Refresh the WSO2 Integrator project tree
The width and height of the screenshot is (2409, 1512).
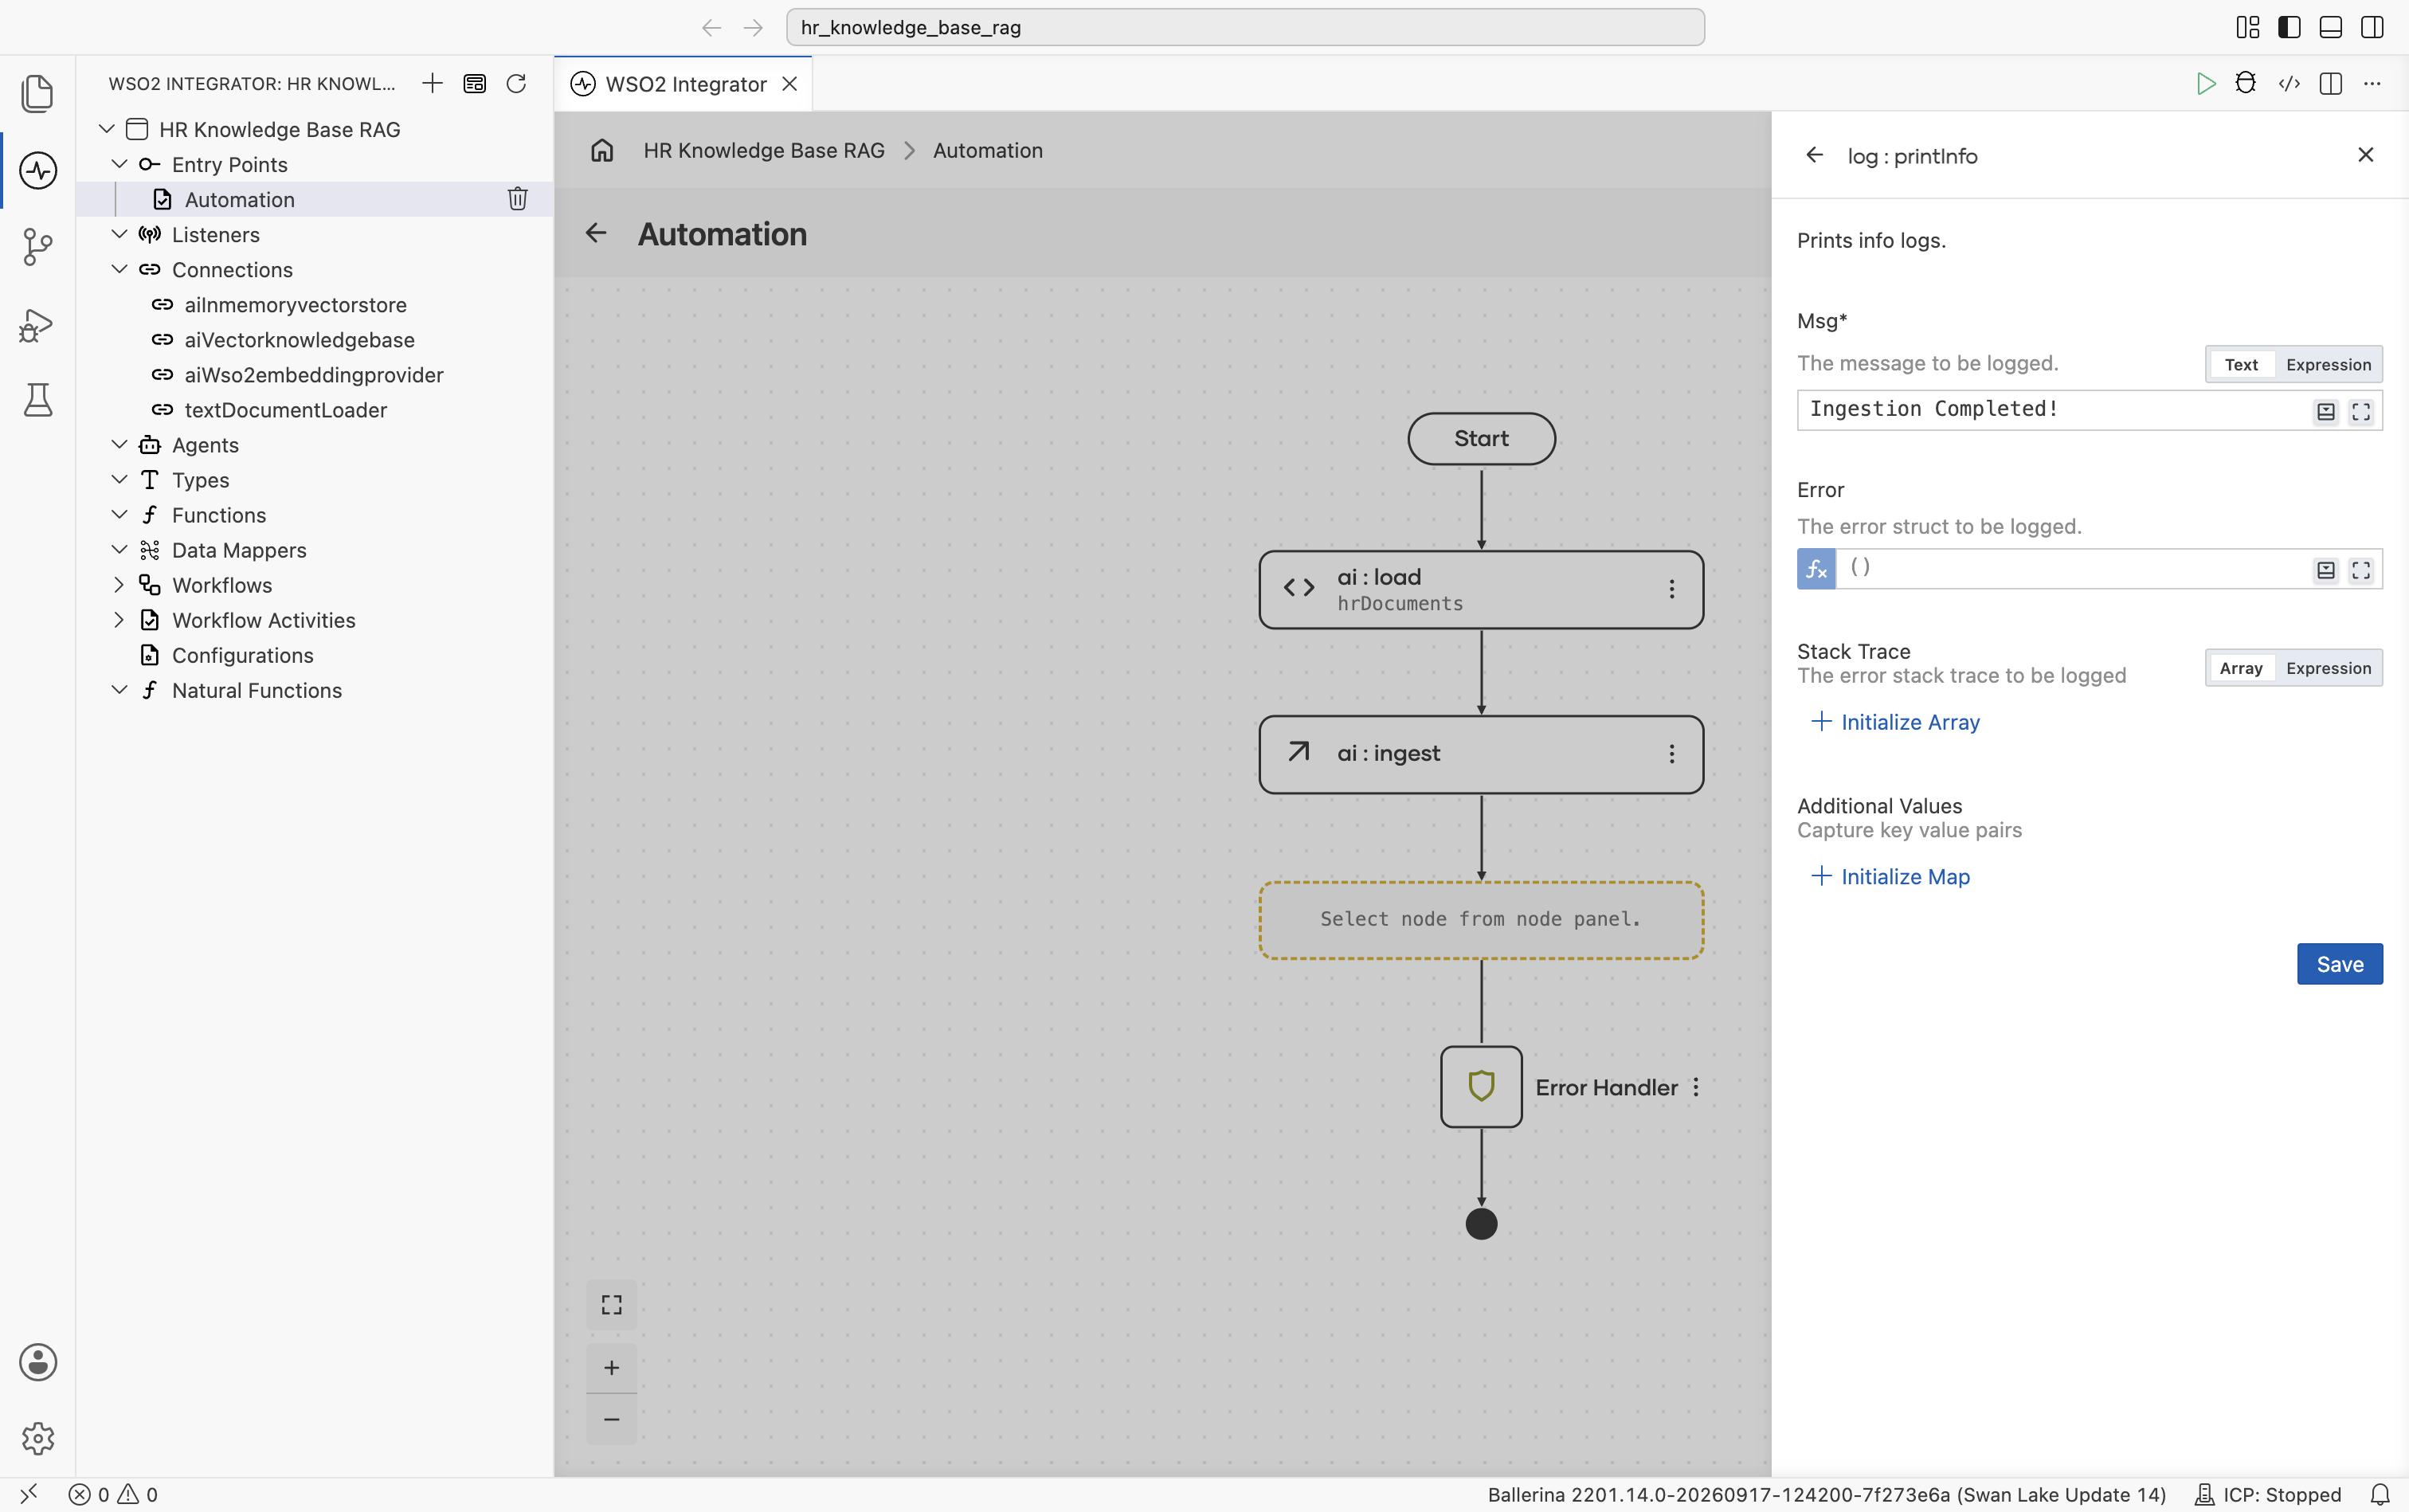516,84
